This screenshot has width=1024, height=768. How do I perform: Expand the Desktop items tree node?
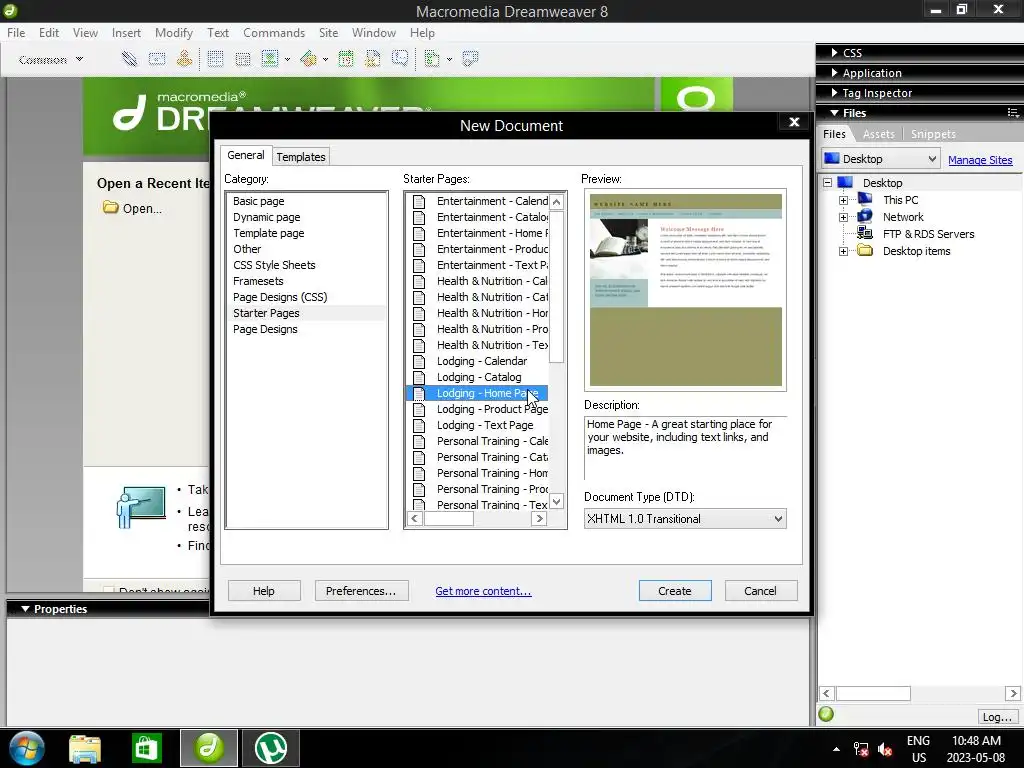(843, 251)
